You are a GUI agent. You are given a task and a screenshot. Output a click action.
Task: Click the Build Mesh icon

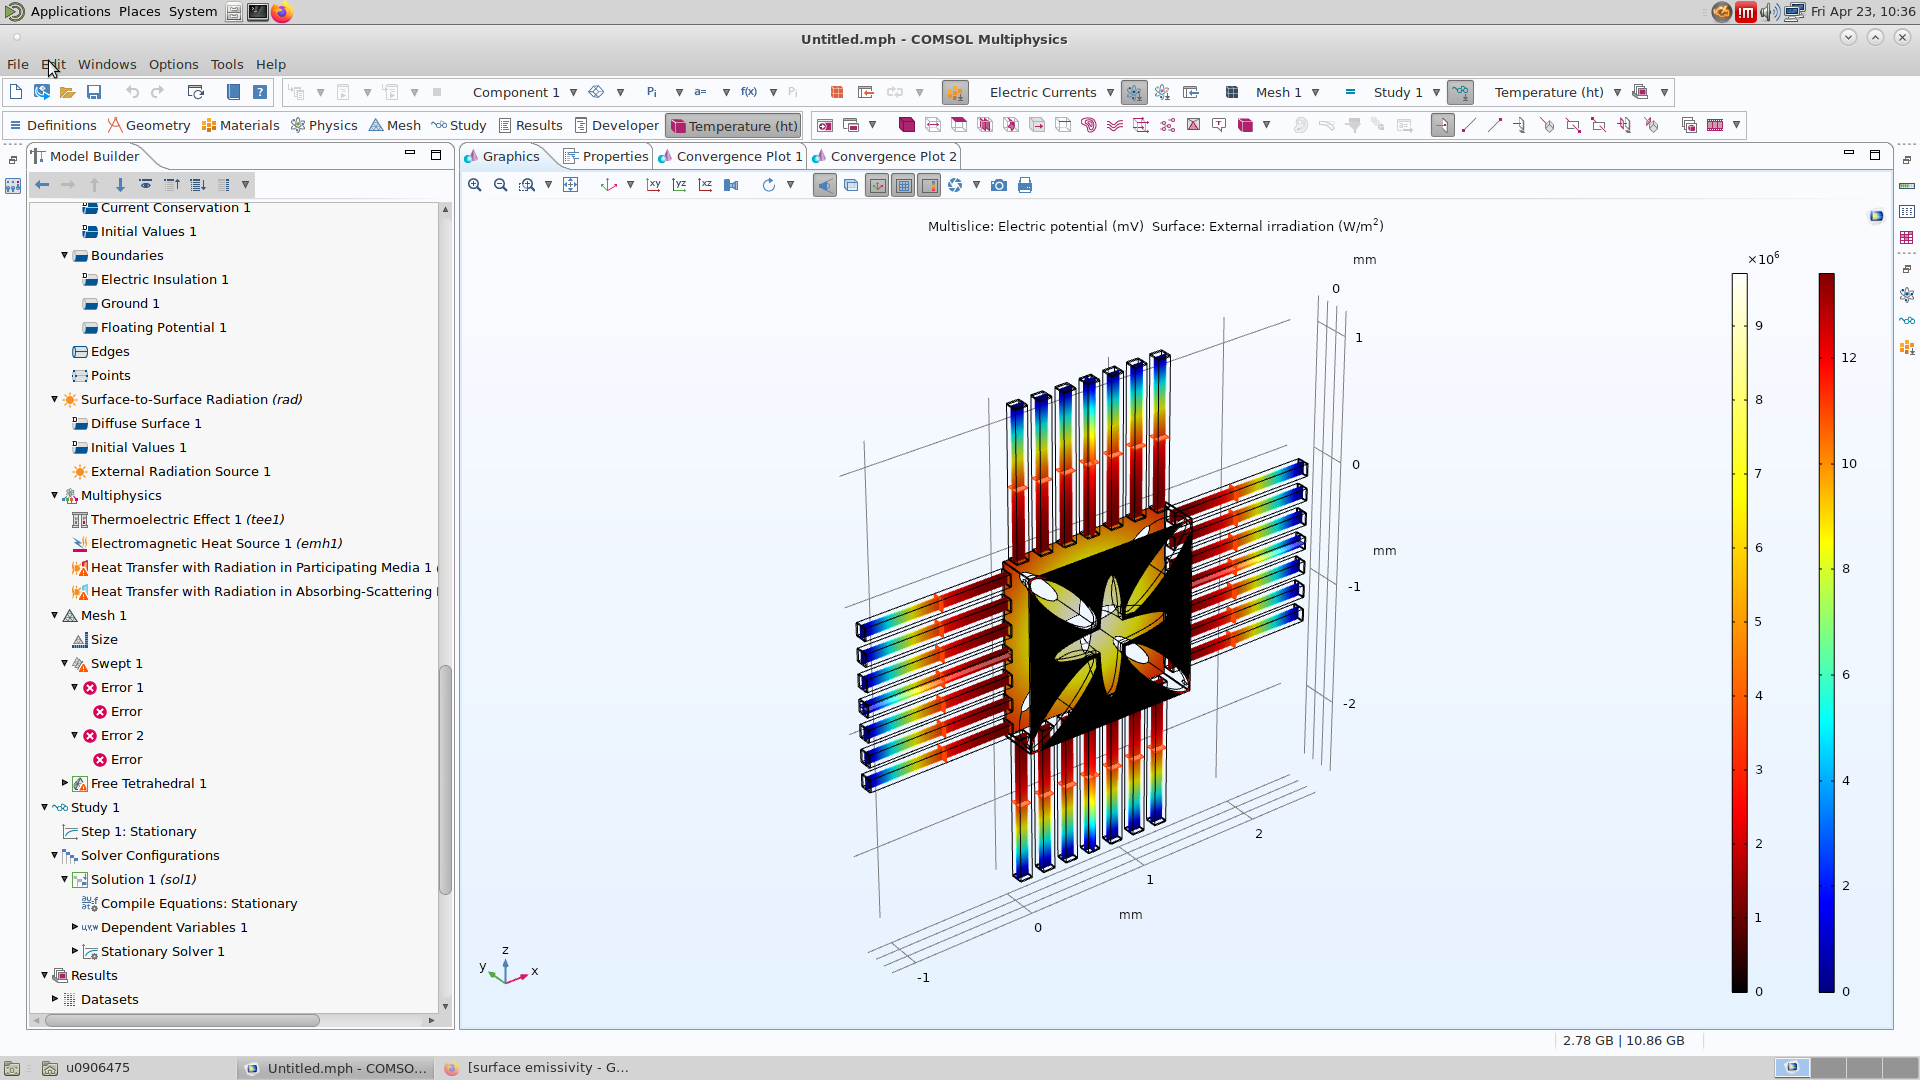pos(1232,92)
